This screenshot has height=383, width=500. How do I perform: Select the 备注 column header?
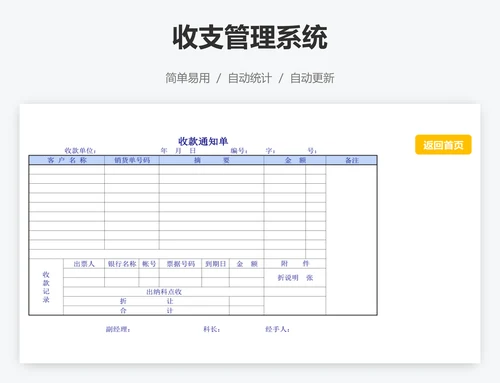[351, 160]
